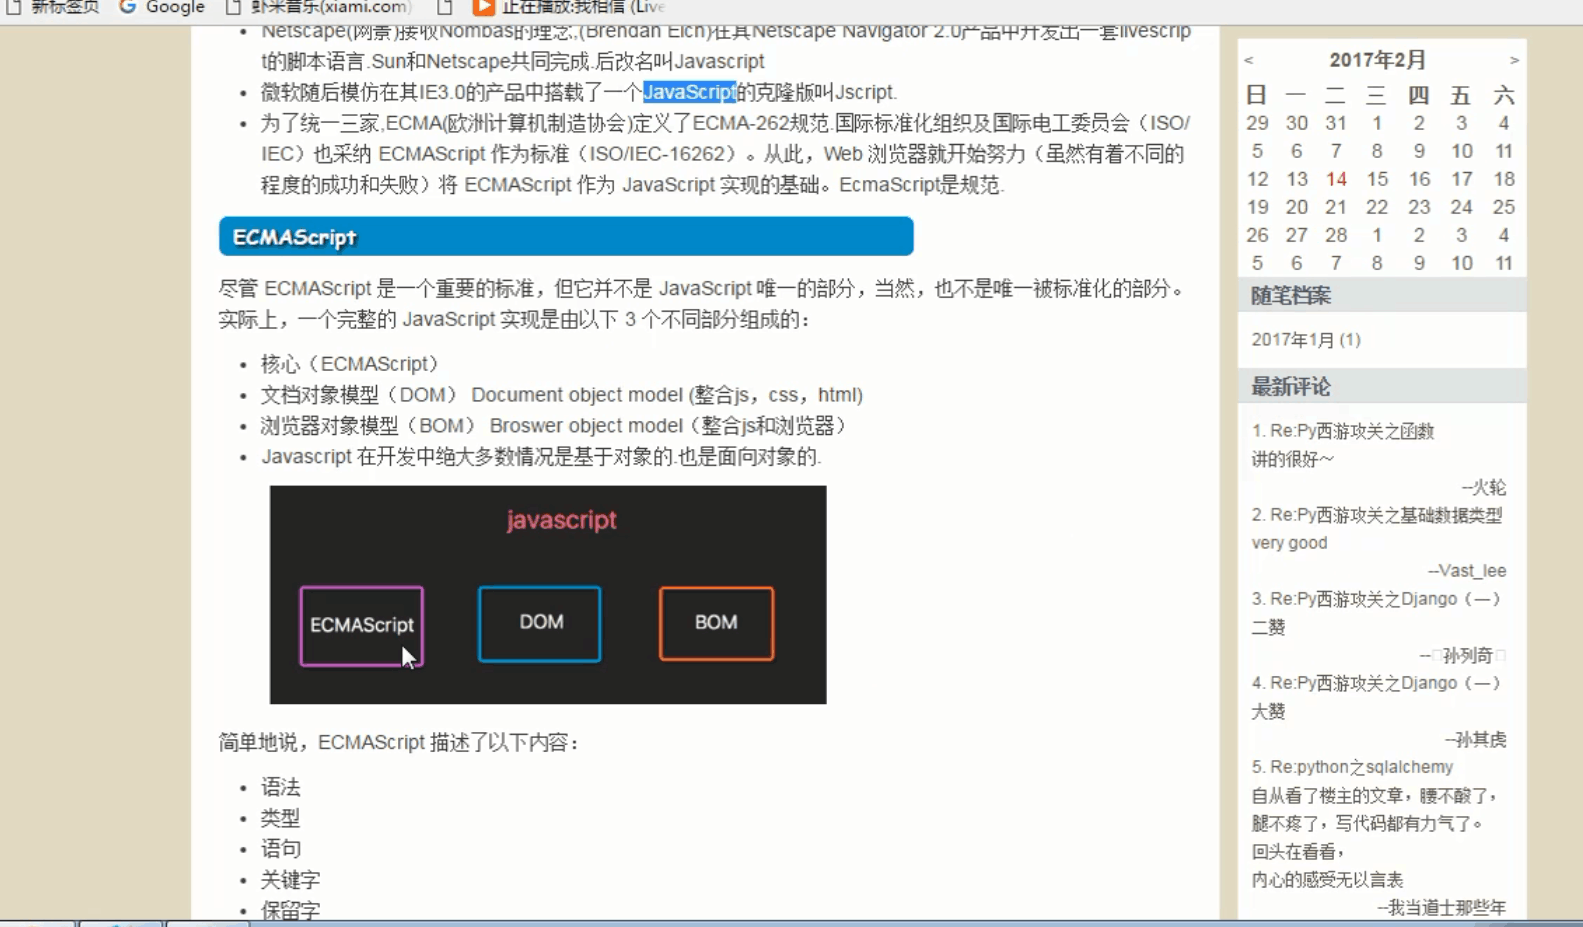Click comment author --火轮

1484,487
